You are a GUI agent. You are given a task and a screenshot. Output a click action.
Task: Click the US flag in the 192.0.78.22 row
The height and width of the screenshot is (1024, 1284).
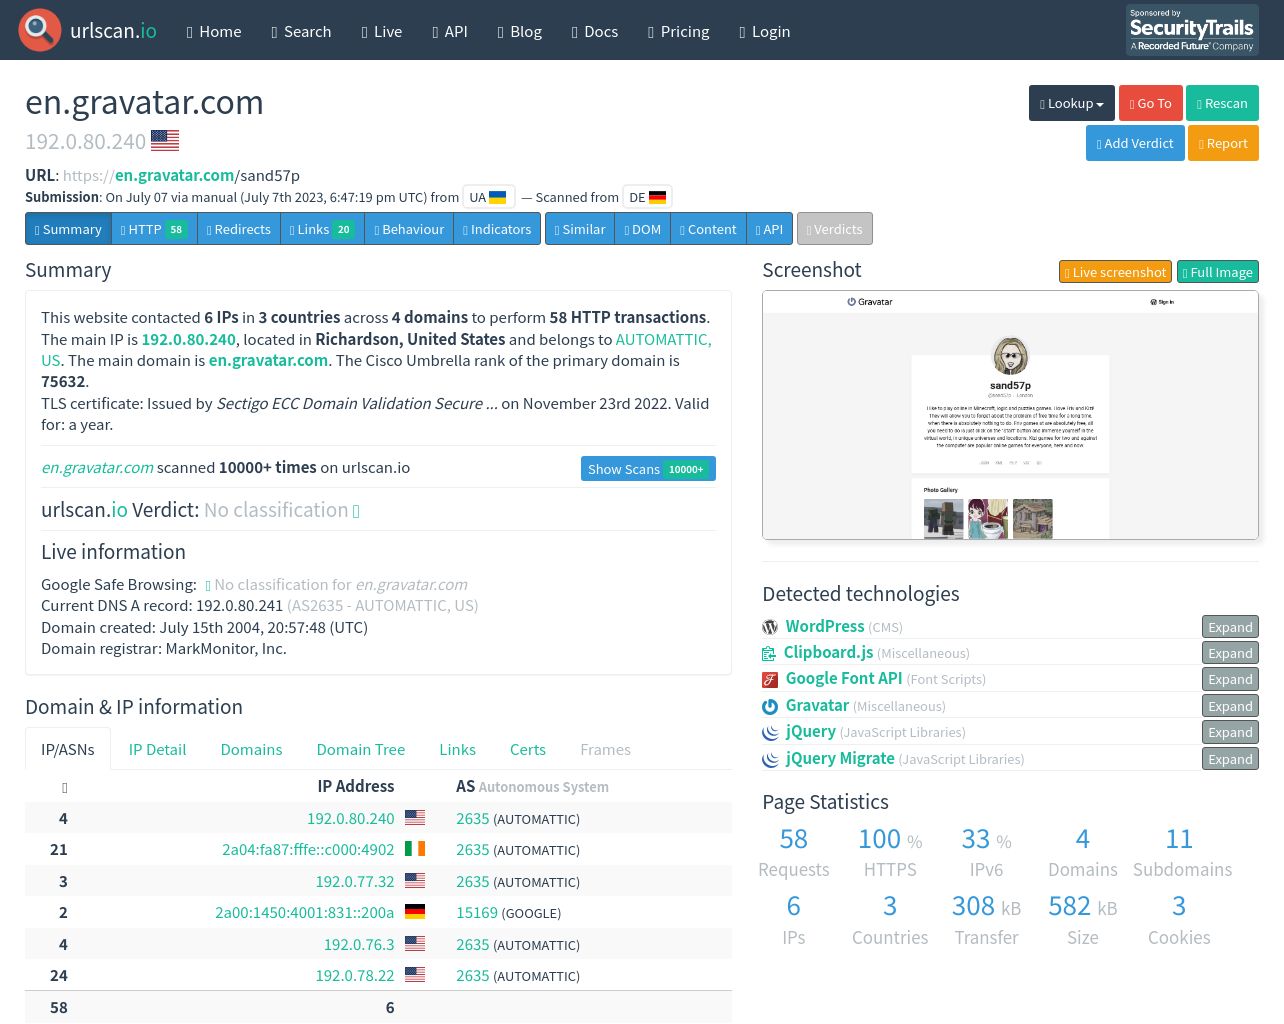pos(415,975)
